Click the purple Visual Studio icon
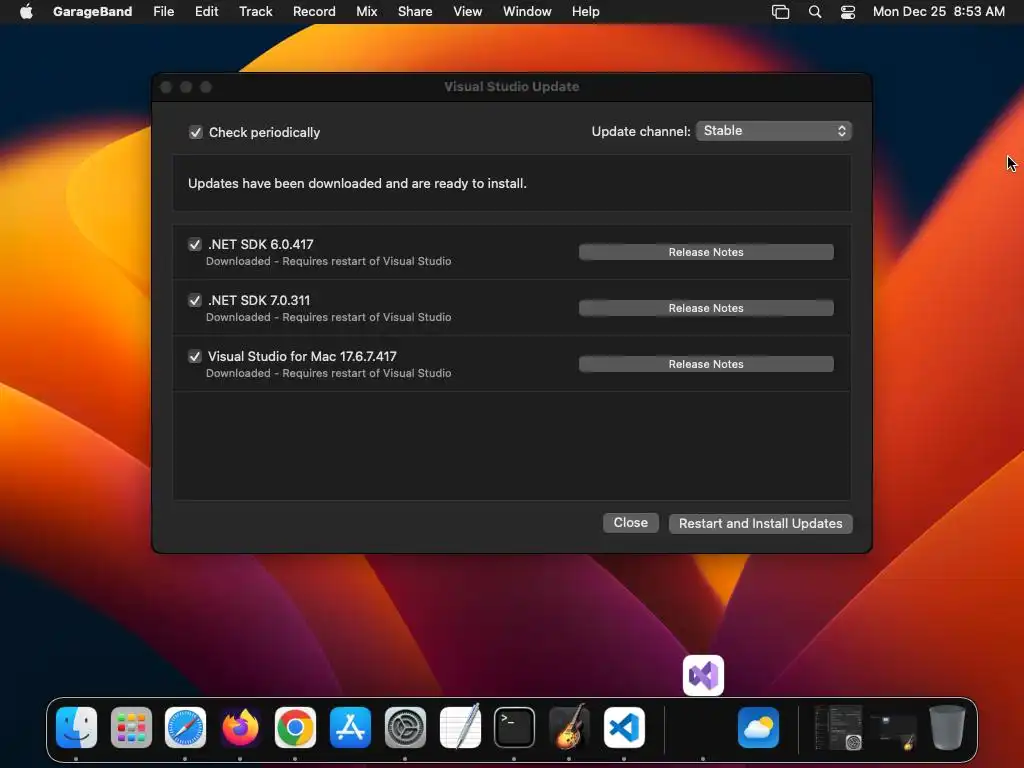This screenshot has width=1024, height=768. 703,675
